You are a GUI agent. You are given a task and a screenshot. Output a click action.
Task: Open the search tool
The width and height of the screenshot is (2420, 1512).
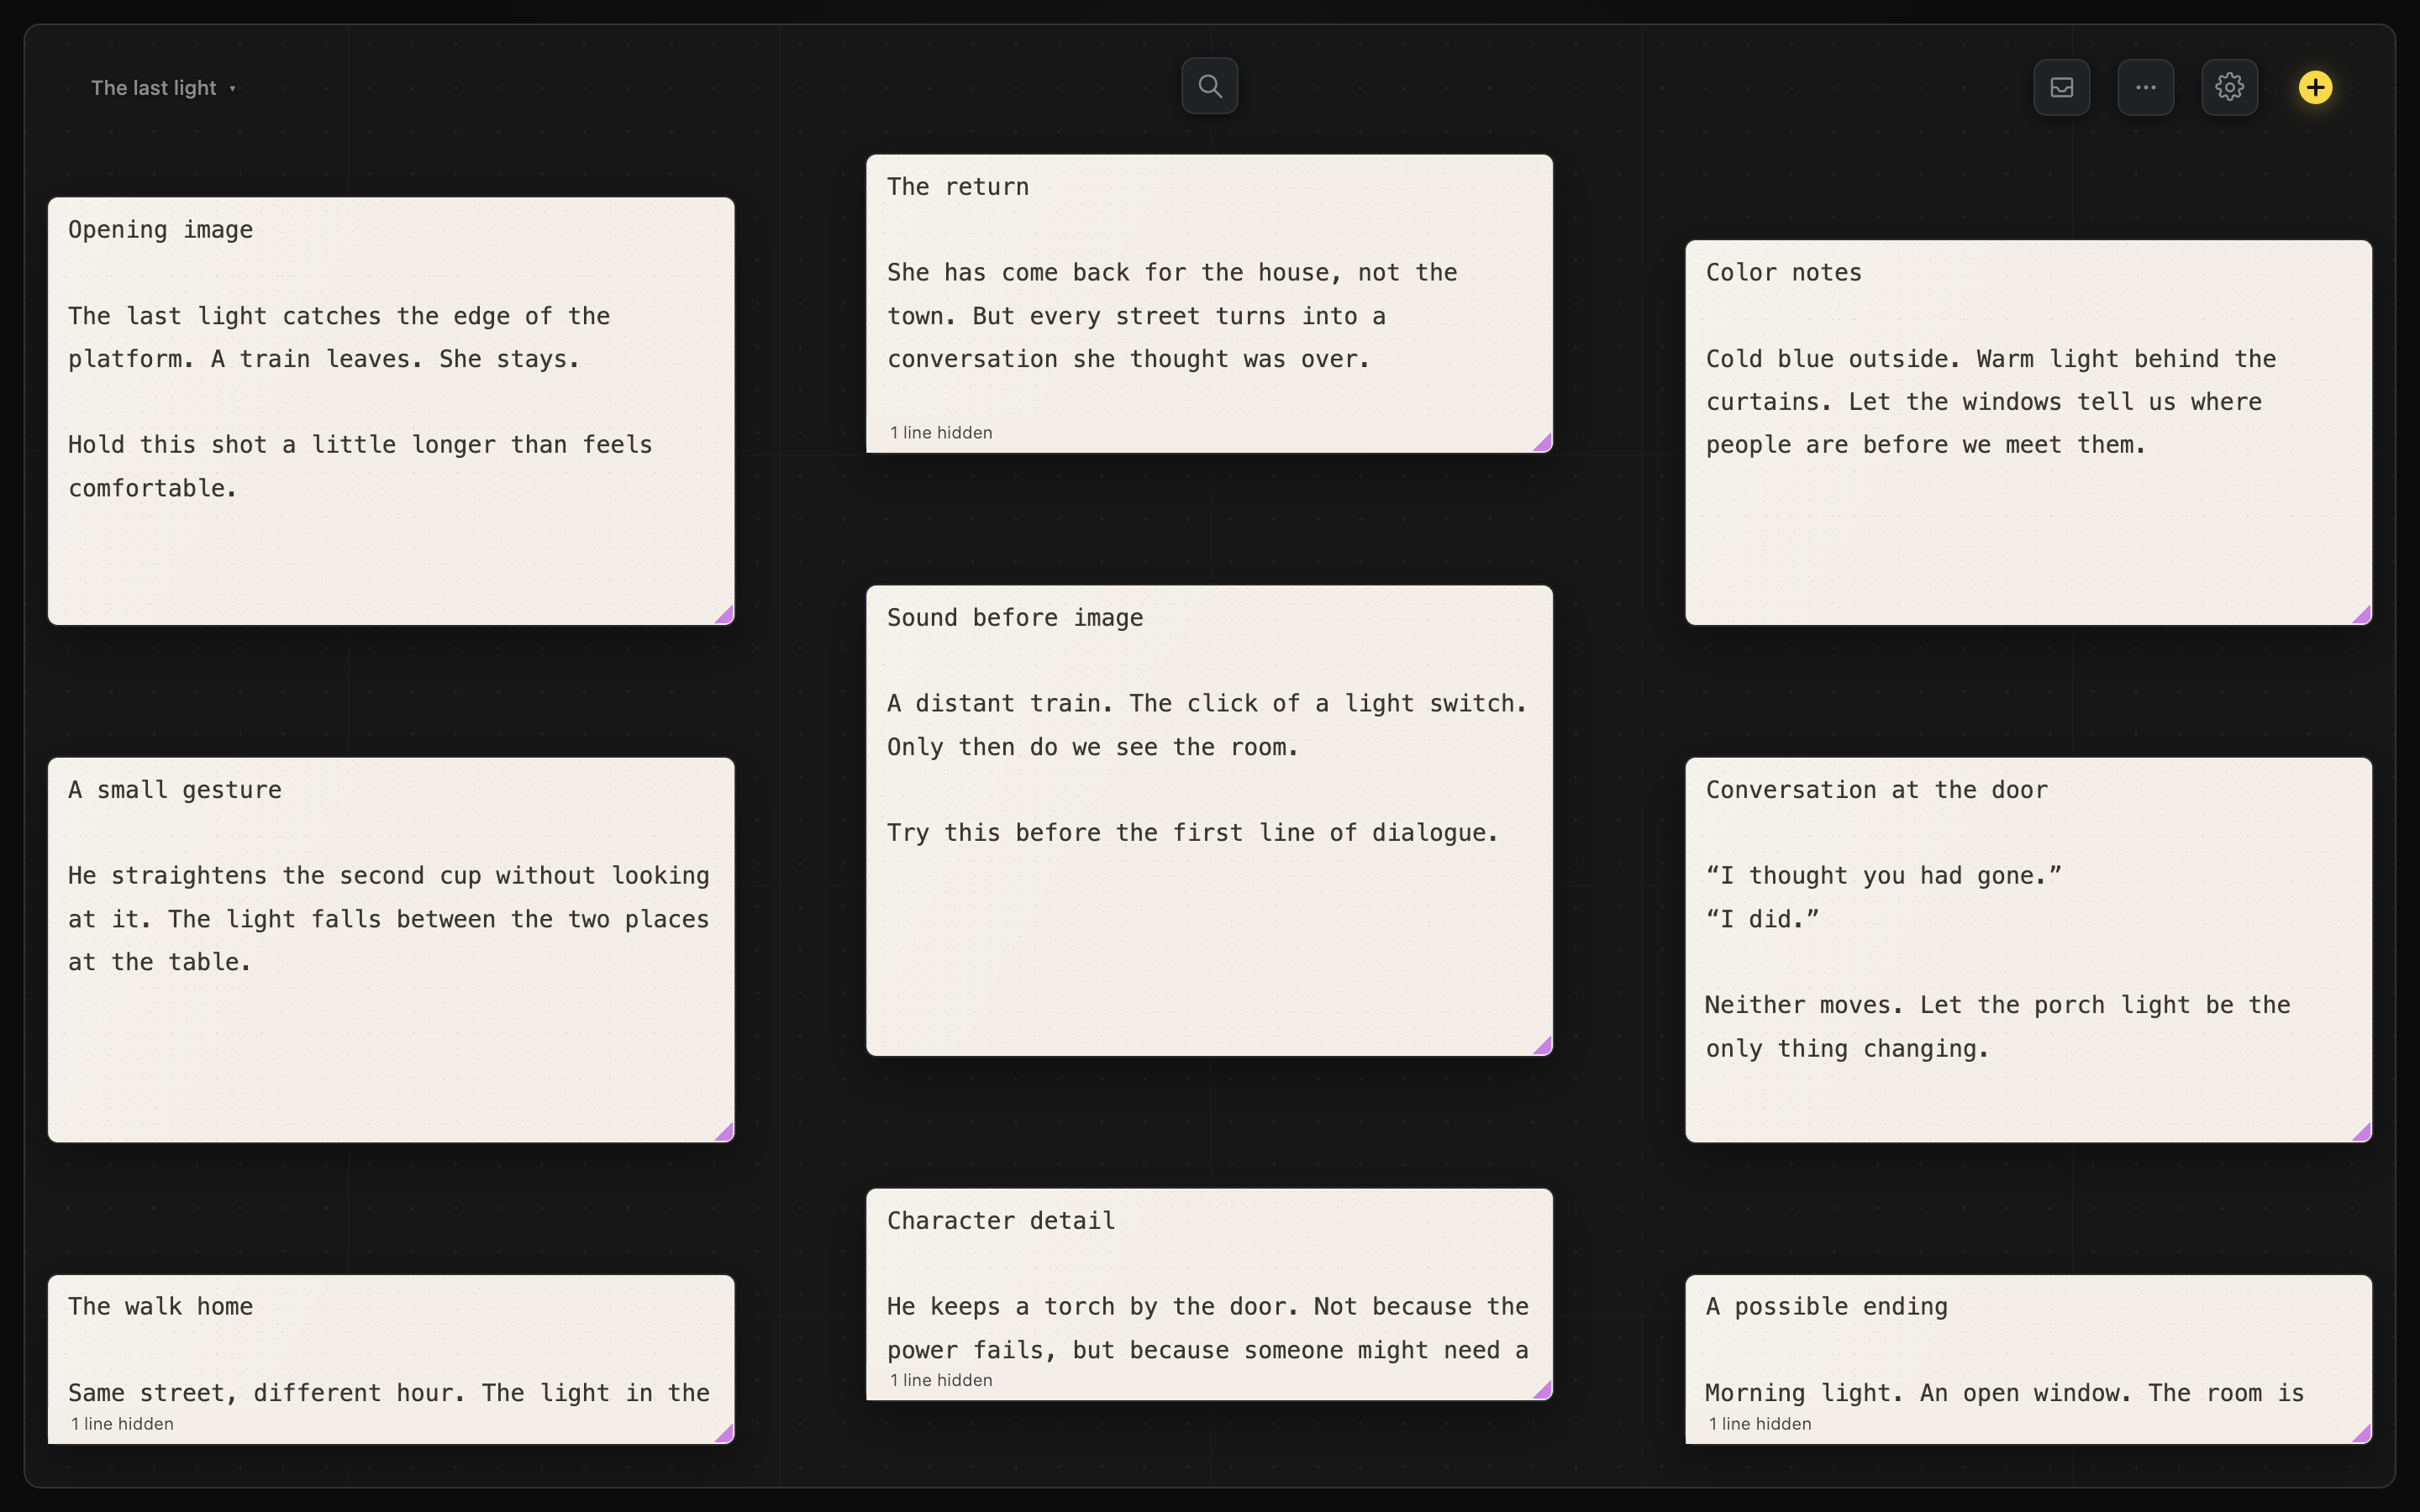(1209, 86)
